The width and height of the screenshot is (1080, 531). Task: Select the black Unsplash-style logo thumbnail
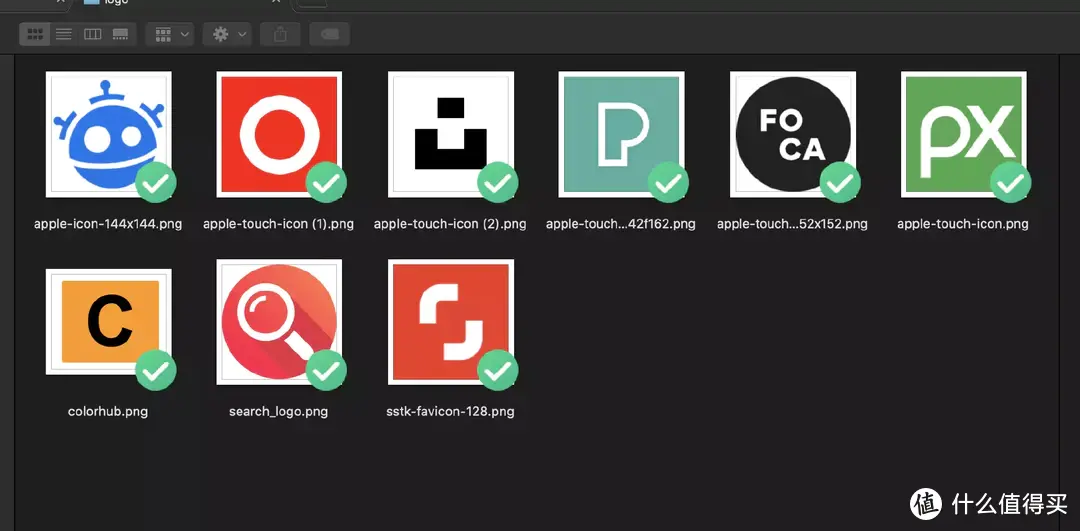click(450, 134)
